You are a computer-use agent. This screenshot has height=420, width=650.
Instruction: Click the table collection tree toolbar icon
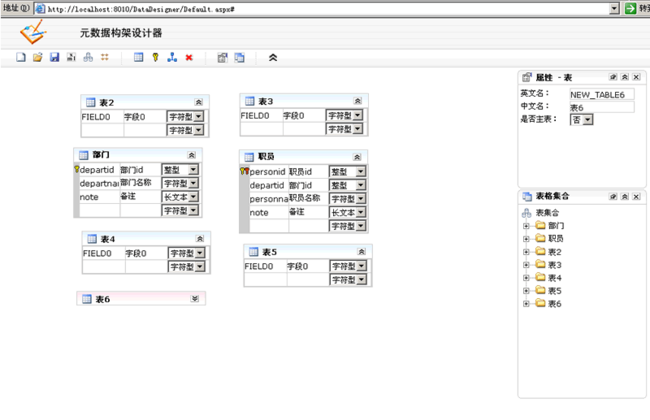click(88, 57)
